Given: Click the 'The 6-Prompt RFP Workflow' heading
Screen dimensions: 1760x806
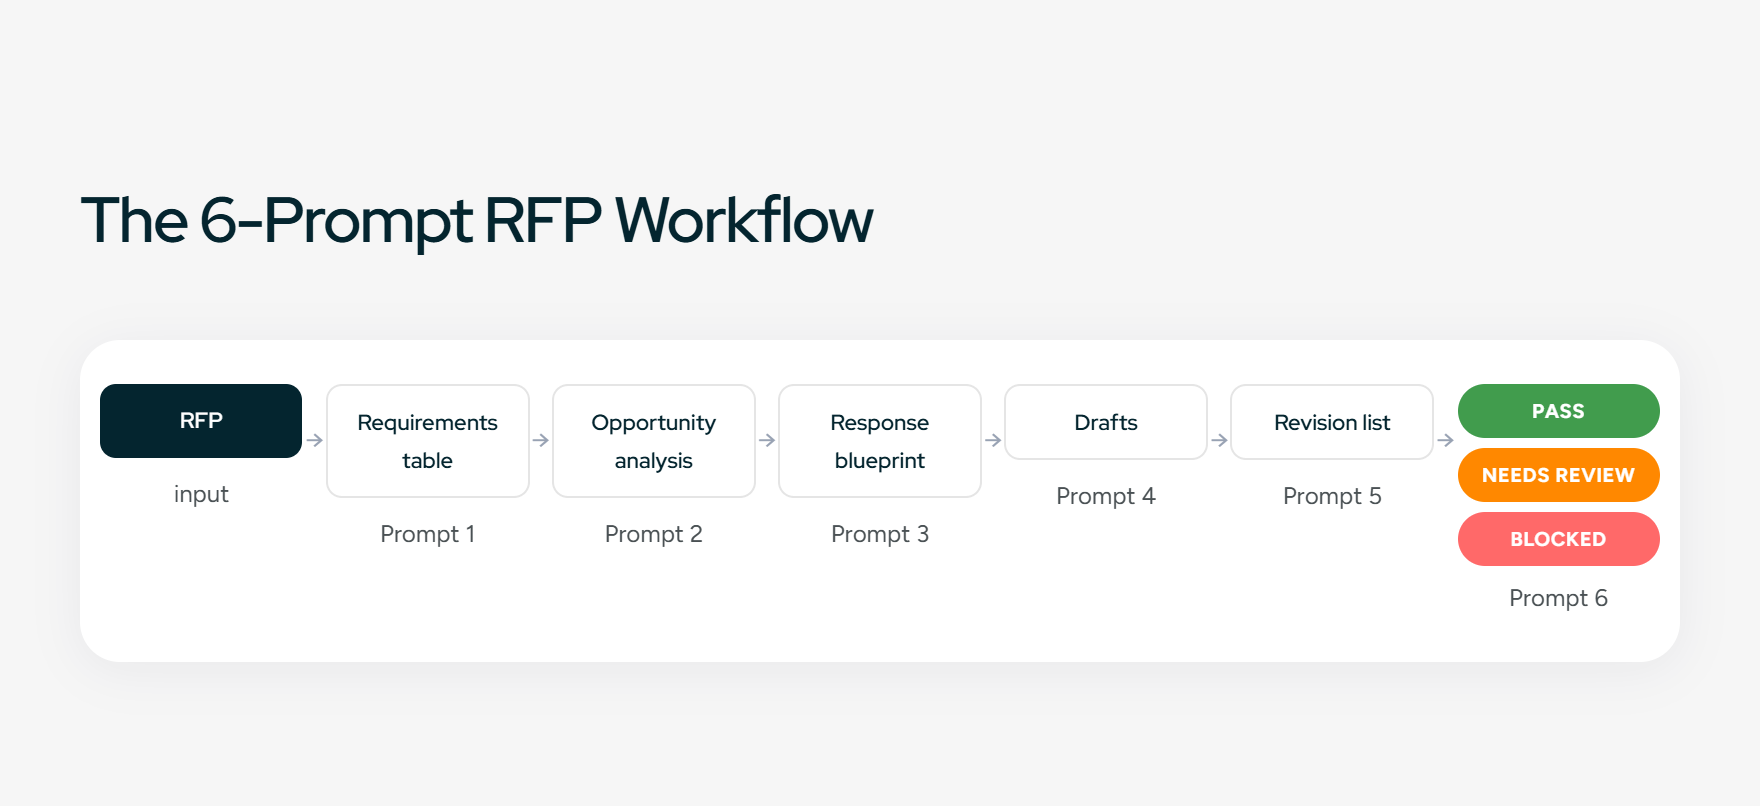Looking at the screenshot, I should (477, 221).
